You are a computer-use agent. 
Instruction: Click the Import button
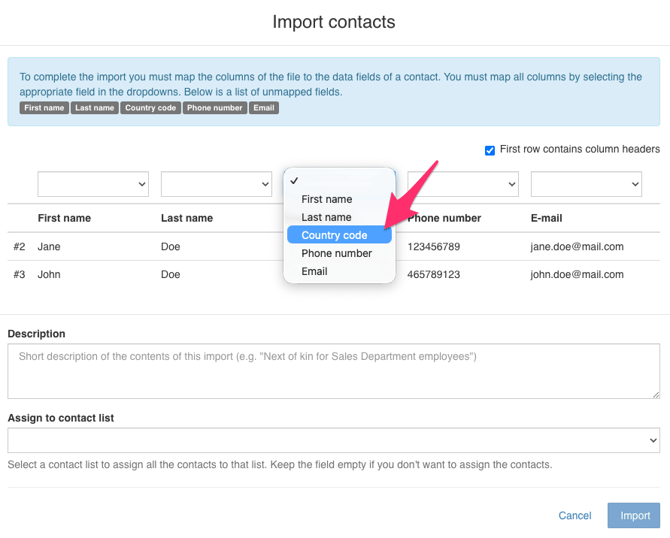coord(634,515)
